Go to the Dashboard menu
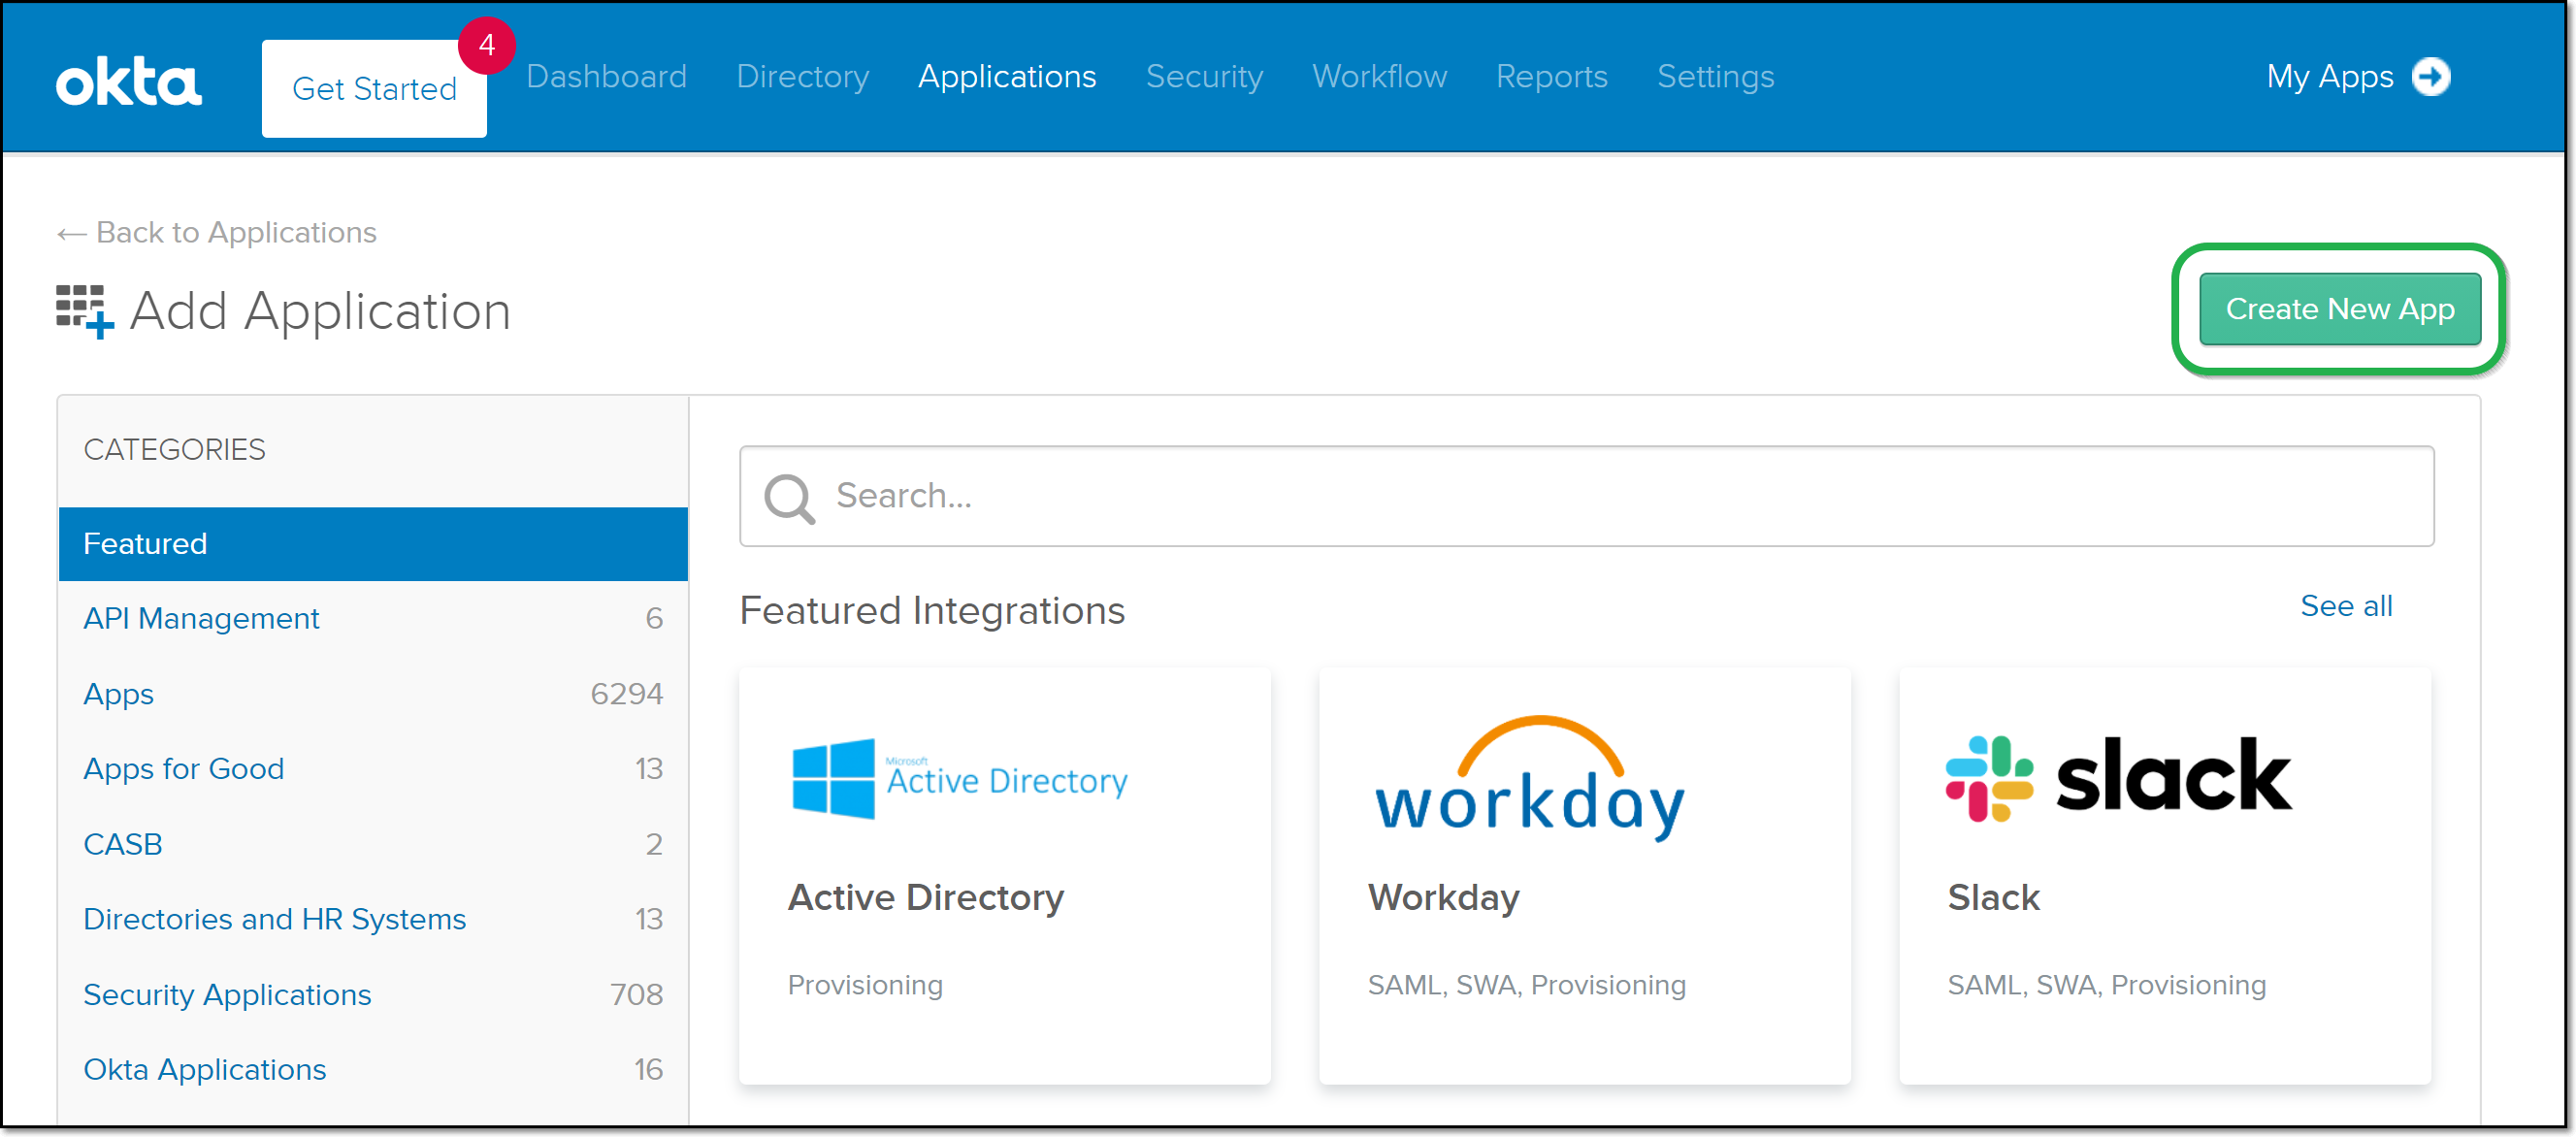Screen dimensions: 2576x1137 606,77
